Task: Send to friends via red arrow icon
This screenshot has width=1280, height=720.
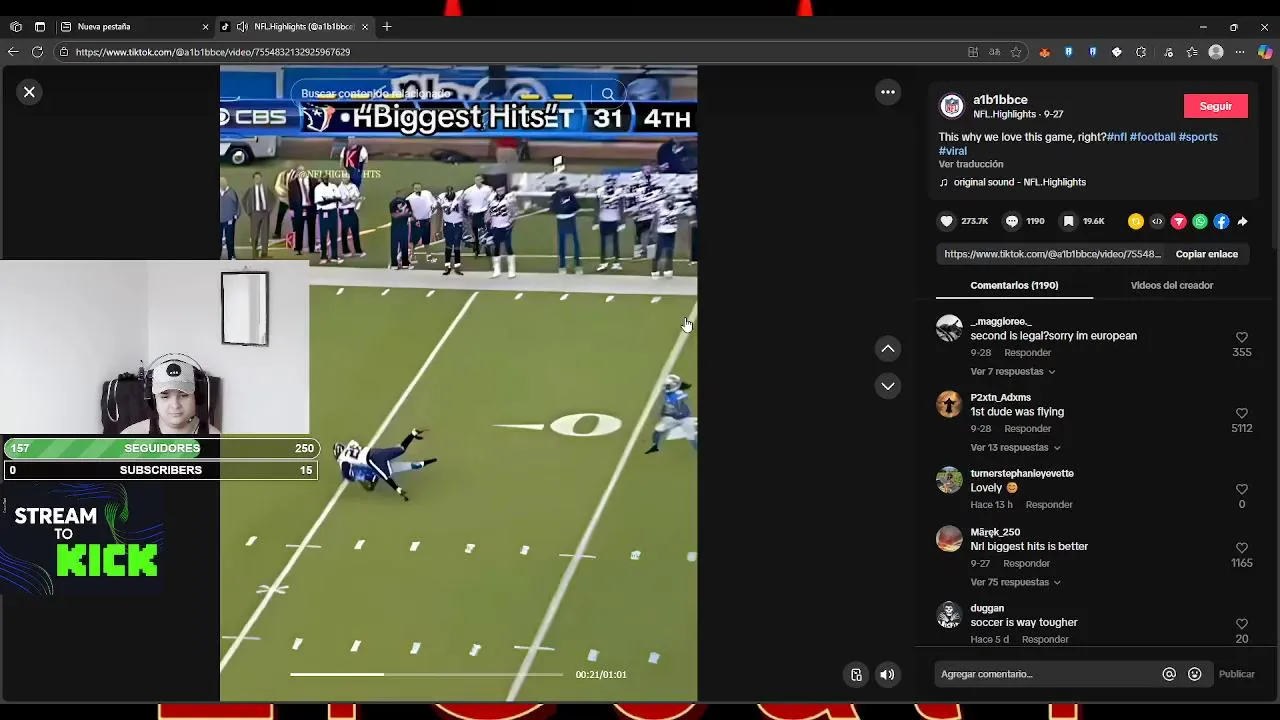Action: [1178, 222]
